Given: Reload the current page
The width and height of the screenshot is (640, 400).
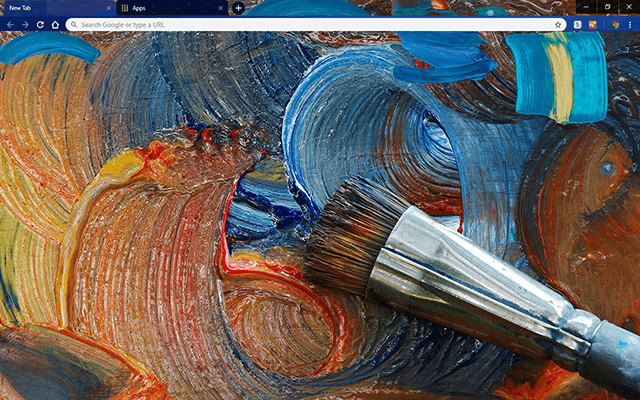Looking at the screenshot, I should tap(40, 25).
